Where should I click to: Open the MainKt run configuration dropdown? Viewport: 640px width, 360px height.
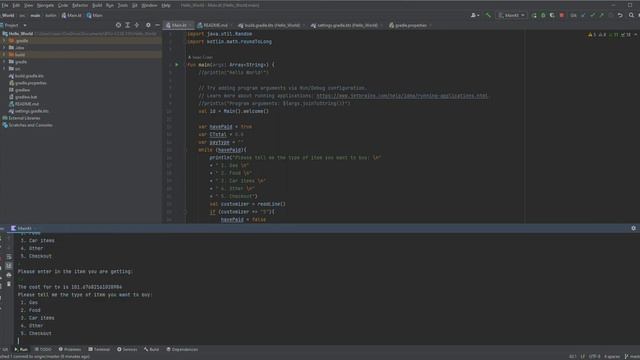coord(512,15)
